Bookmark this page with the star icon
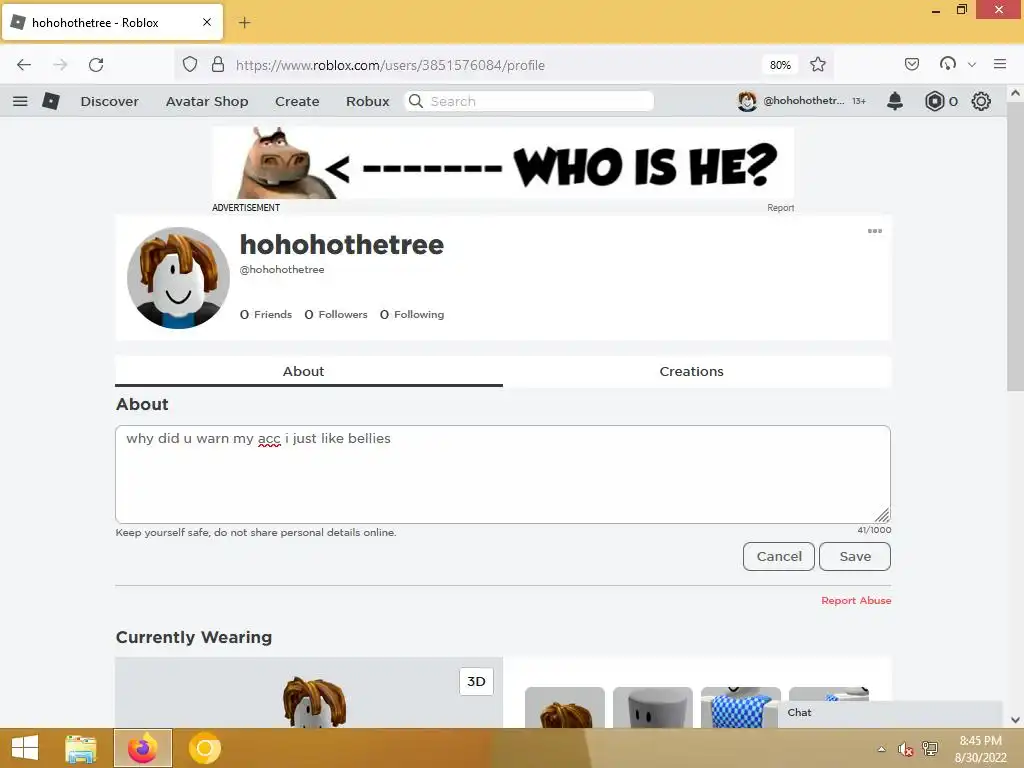1024x768 pixels. (x=818, y=65)
